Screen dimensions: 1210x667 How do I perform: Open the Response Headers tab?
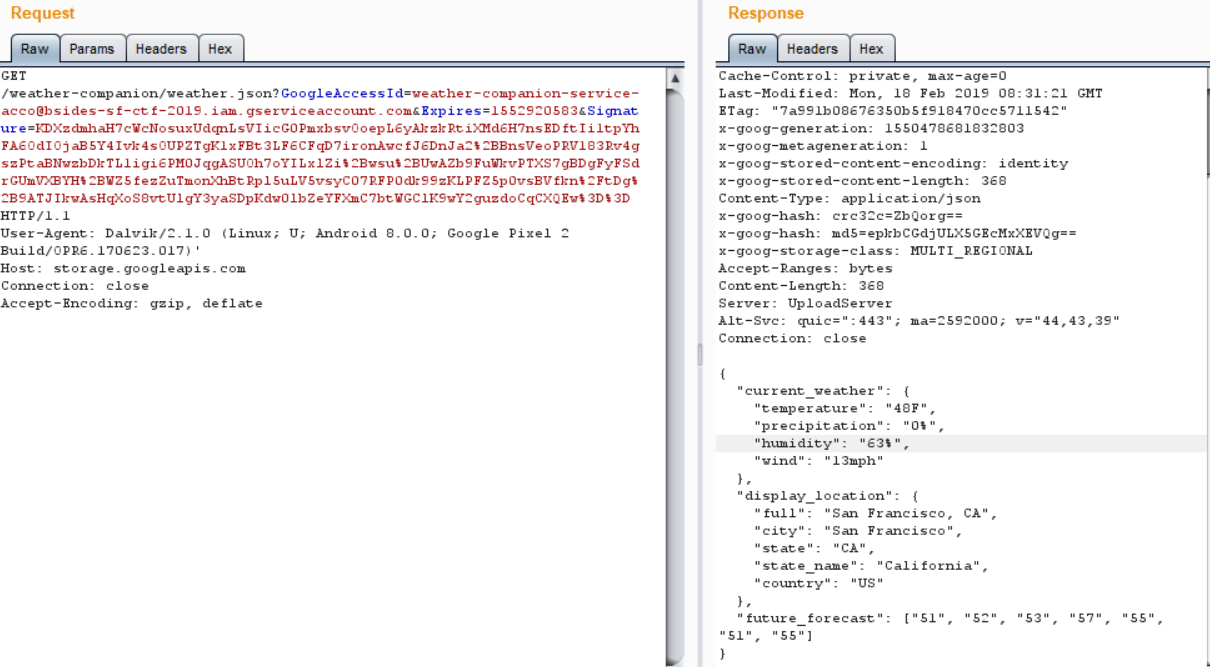click(x=812, y=49)
